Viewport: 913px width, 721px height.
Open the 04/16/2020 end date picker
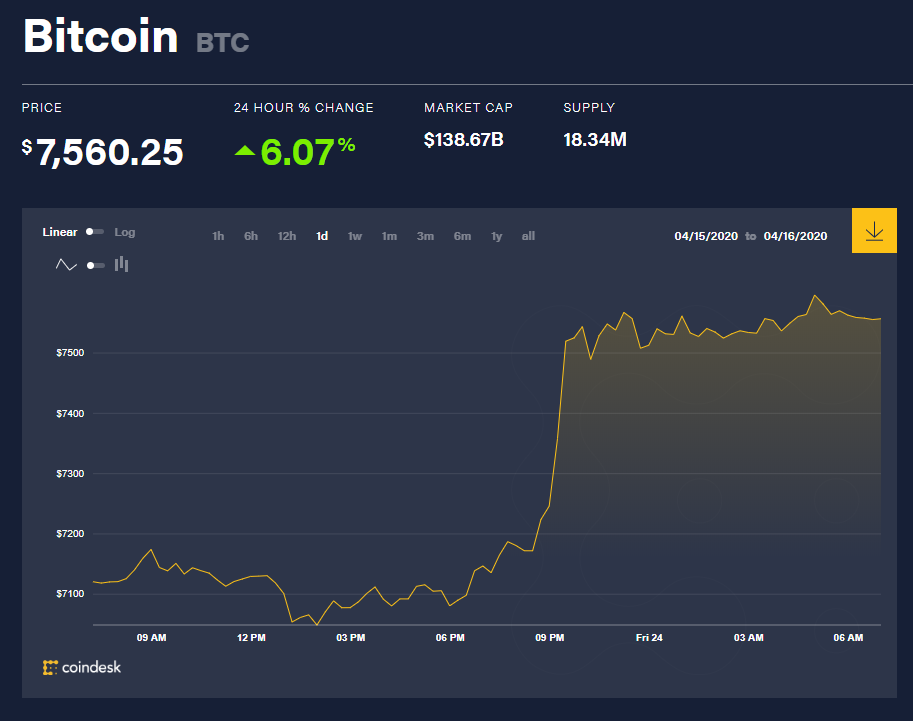pos(798,236)
